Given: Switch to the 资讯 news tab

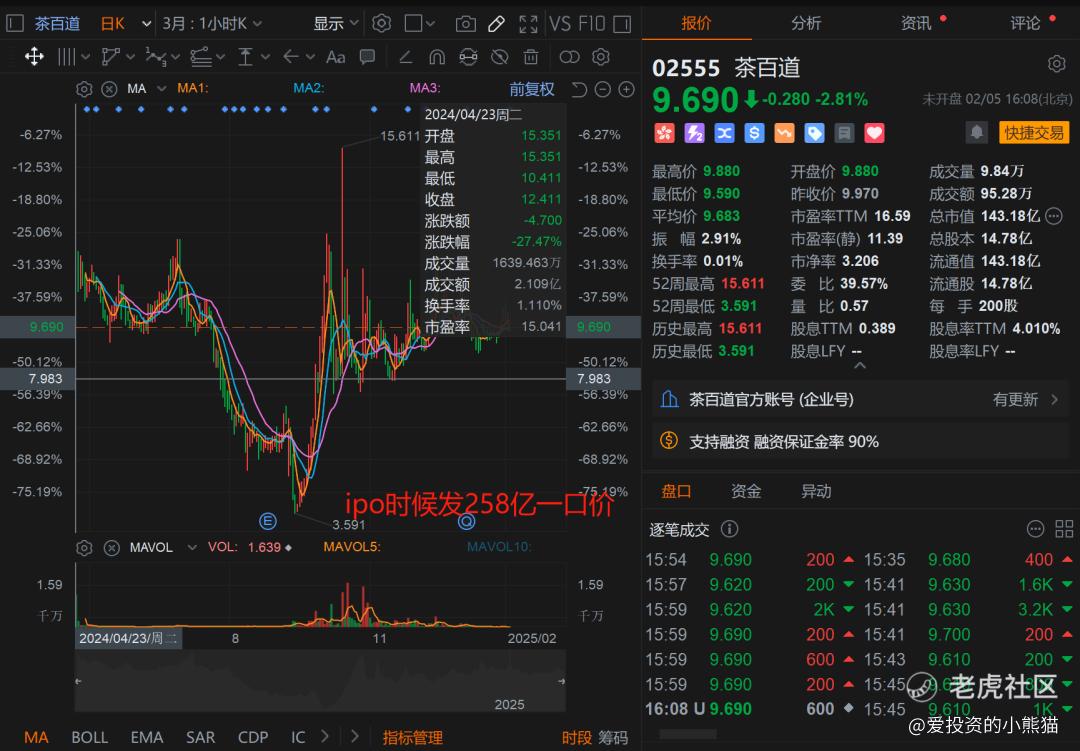Looking at the screenshot, I should click(916, 23).
